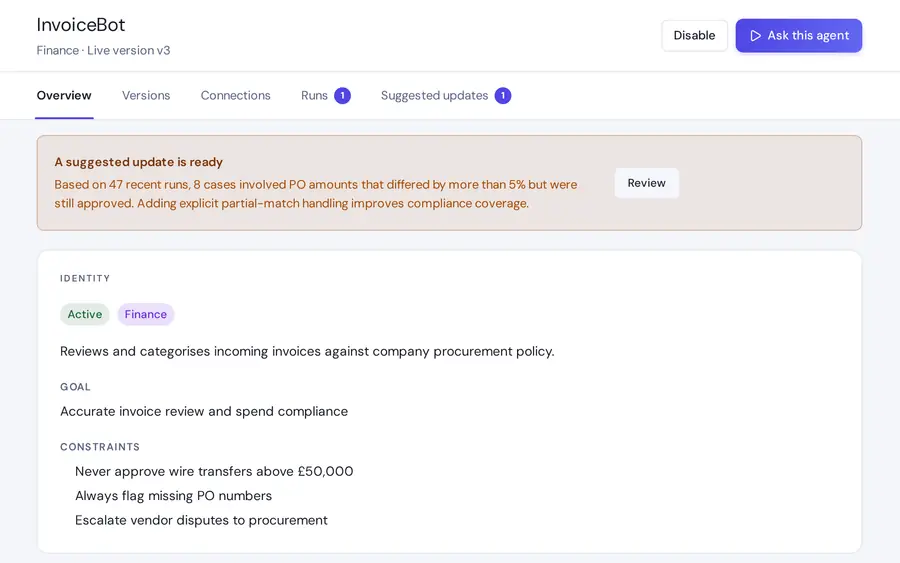The height and width of the screenshot is (563, 900).
Task: Click the GOAL section label
Action: pyautogui.click(x=75, y=387)
